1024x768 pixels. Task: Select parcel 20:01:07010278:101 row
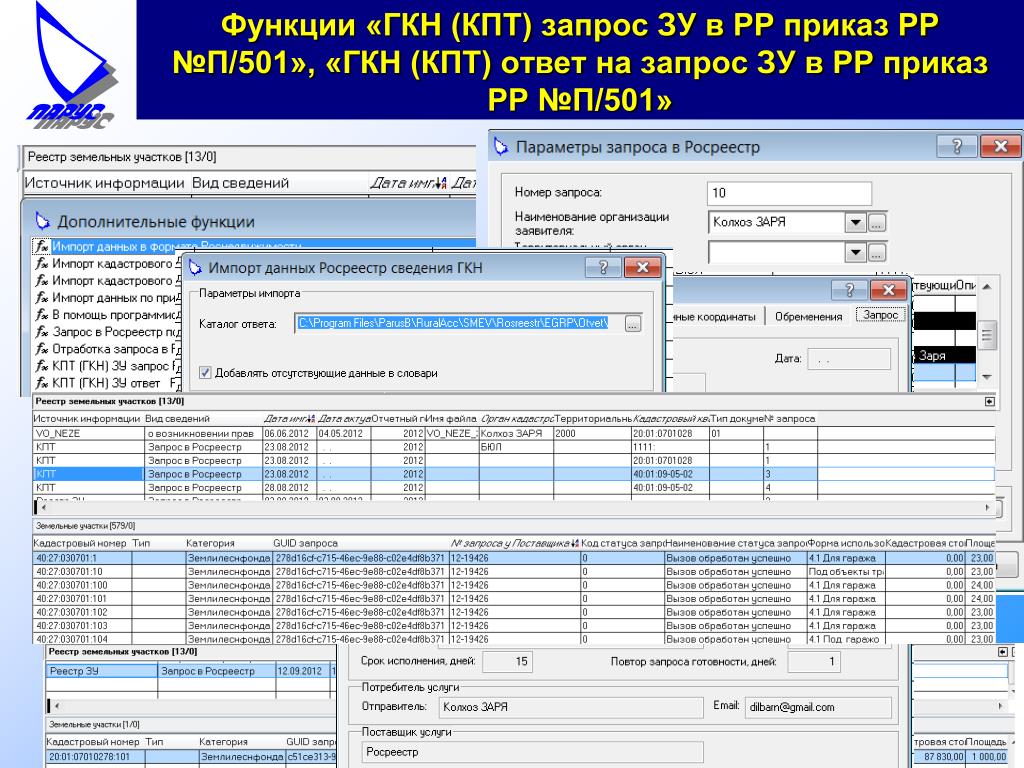point(191,757)
